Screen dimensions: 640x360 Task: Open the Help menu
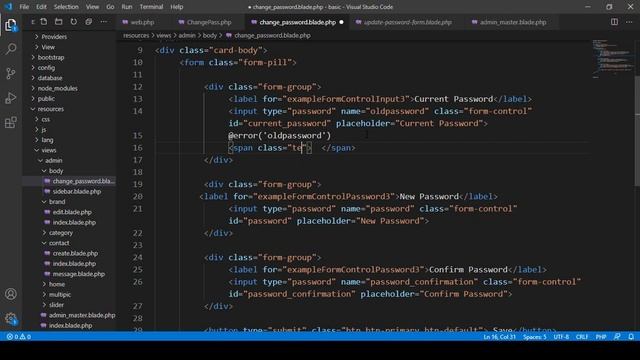176,7
